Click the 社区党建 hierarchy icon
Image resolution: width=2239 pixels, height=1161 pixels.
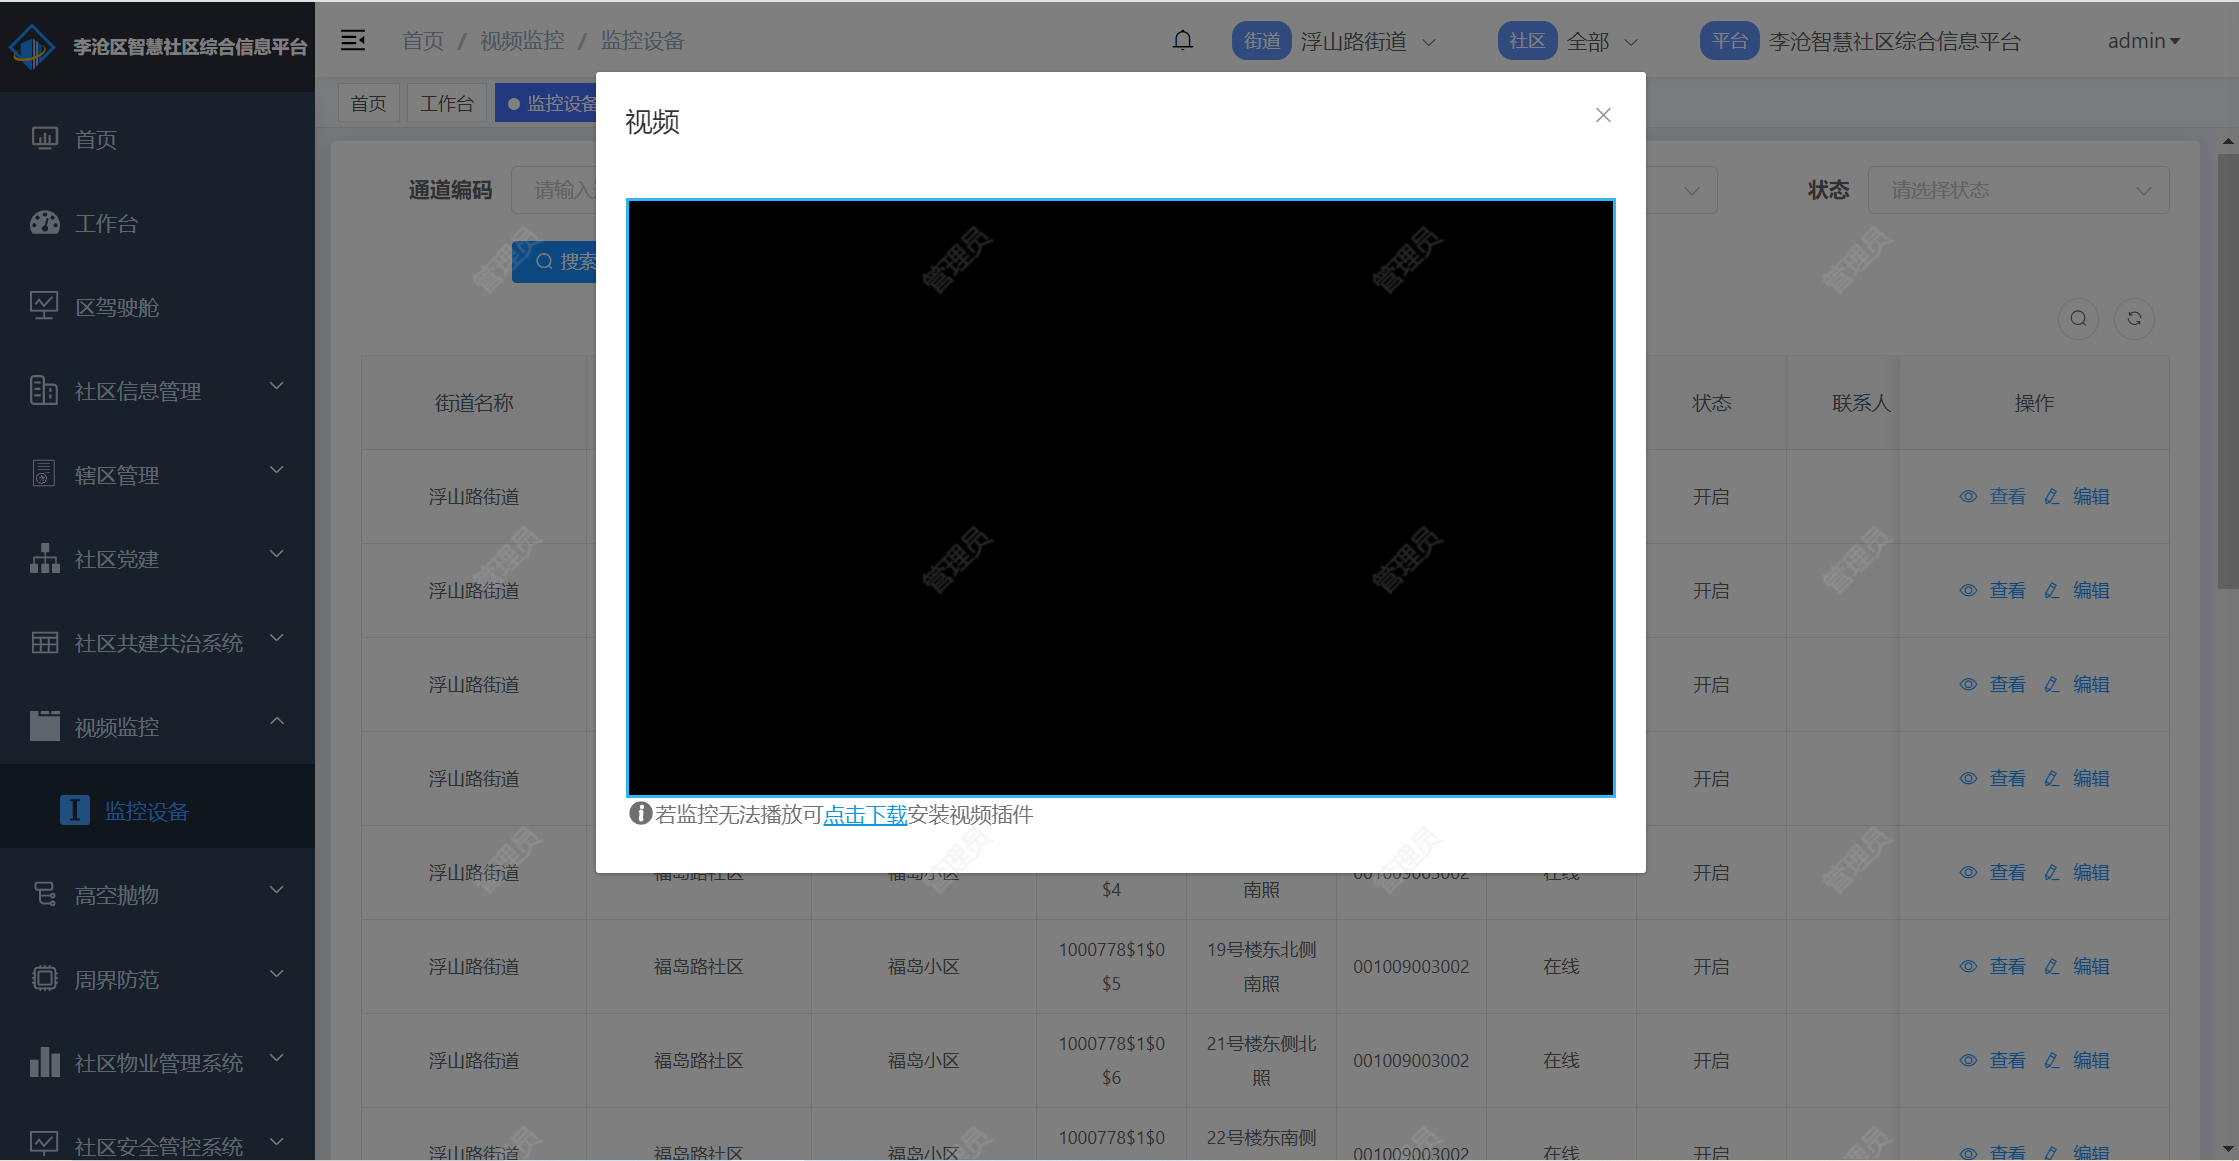point(45,558)
